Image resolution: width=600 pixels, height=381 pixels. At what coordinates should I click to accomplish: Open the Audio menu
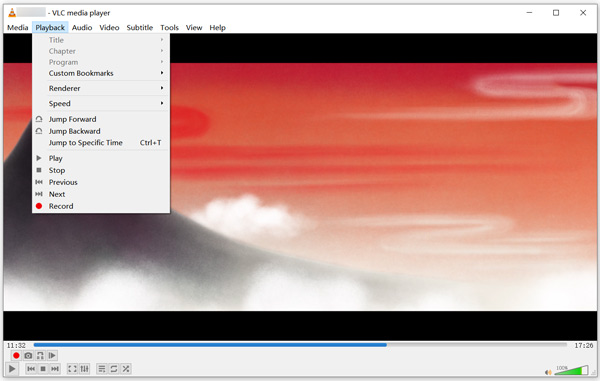point(82,28)
